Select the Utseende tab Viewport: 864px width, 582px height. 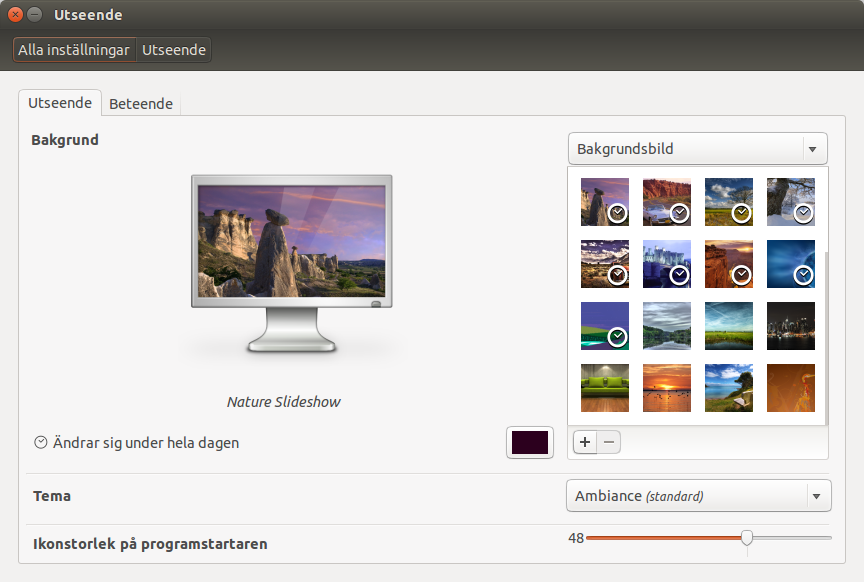point(60,103)
